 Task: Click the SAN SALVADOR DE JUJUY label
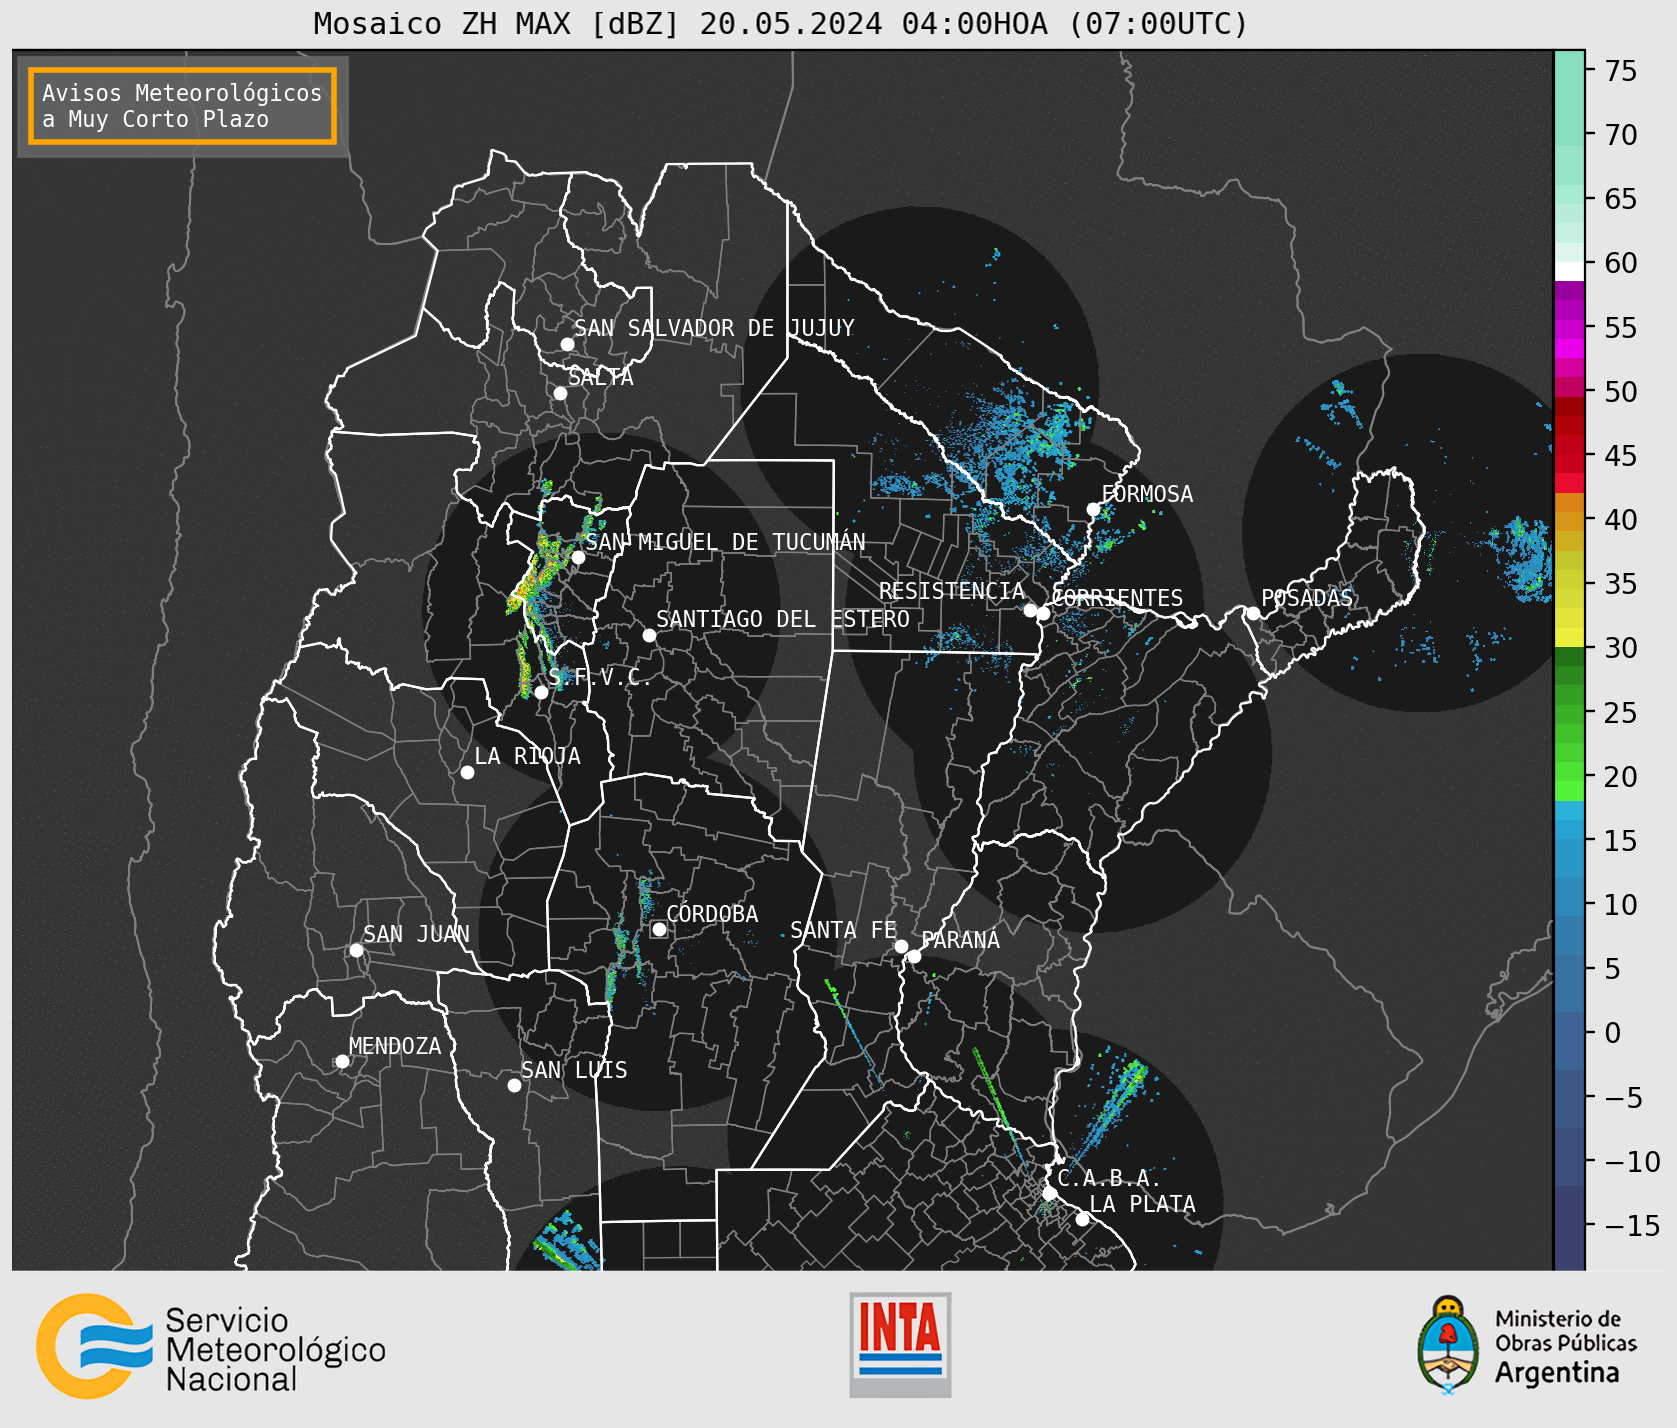pyautogui.click(x=714, y=328)
